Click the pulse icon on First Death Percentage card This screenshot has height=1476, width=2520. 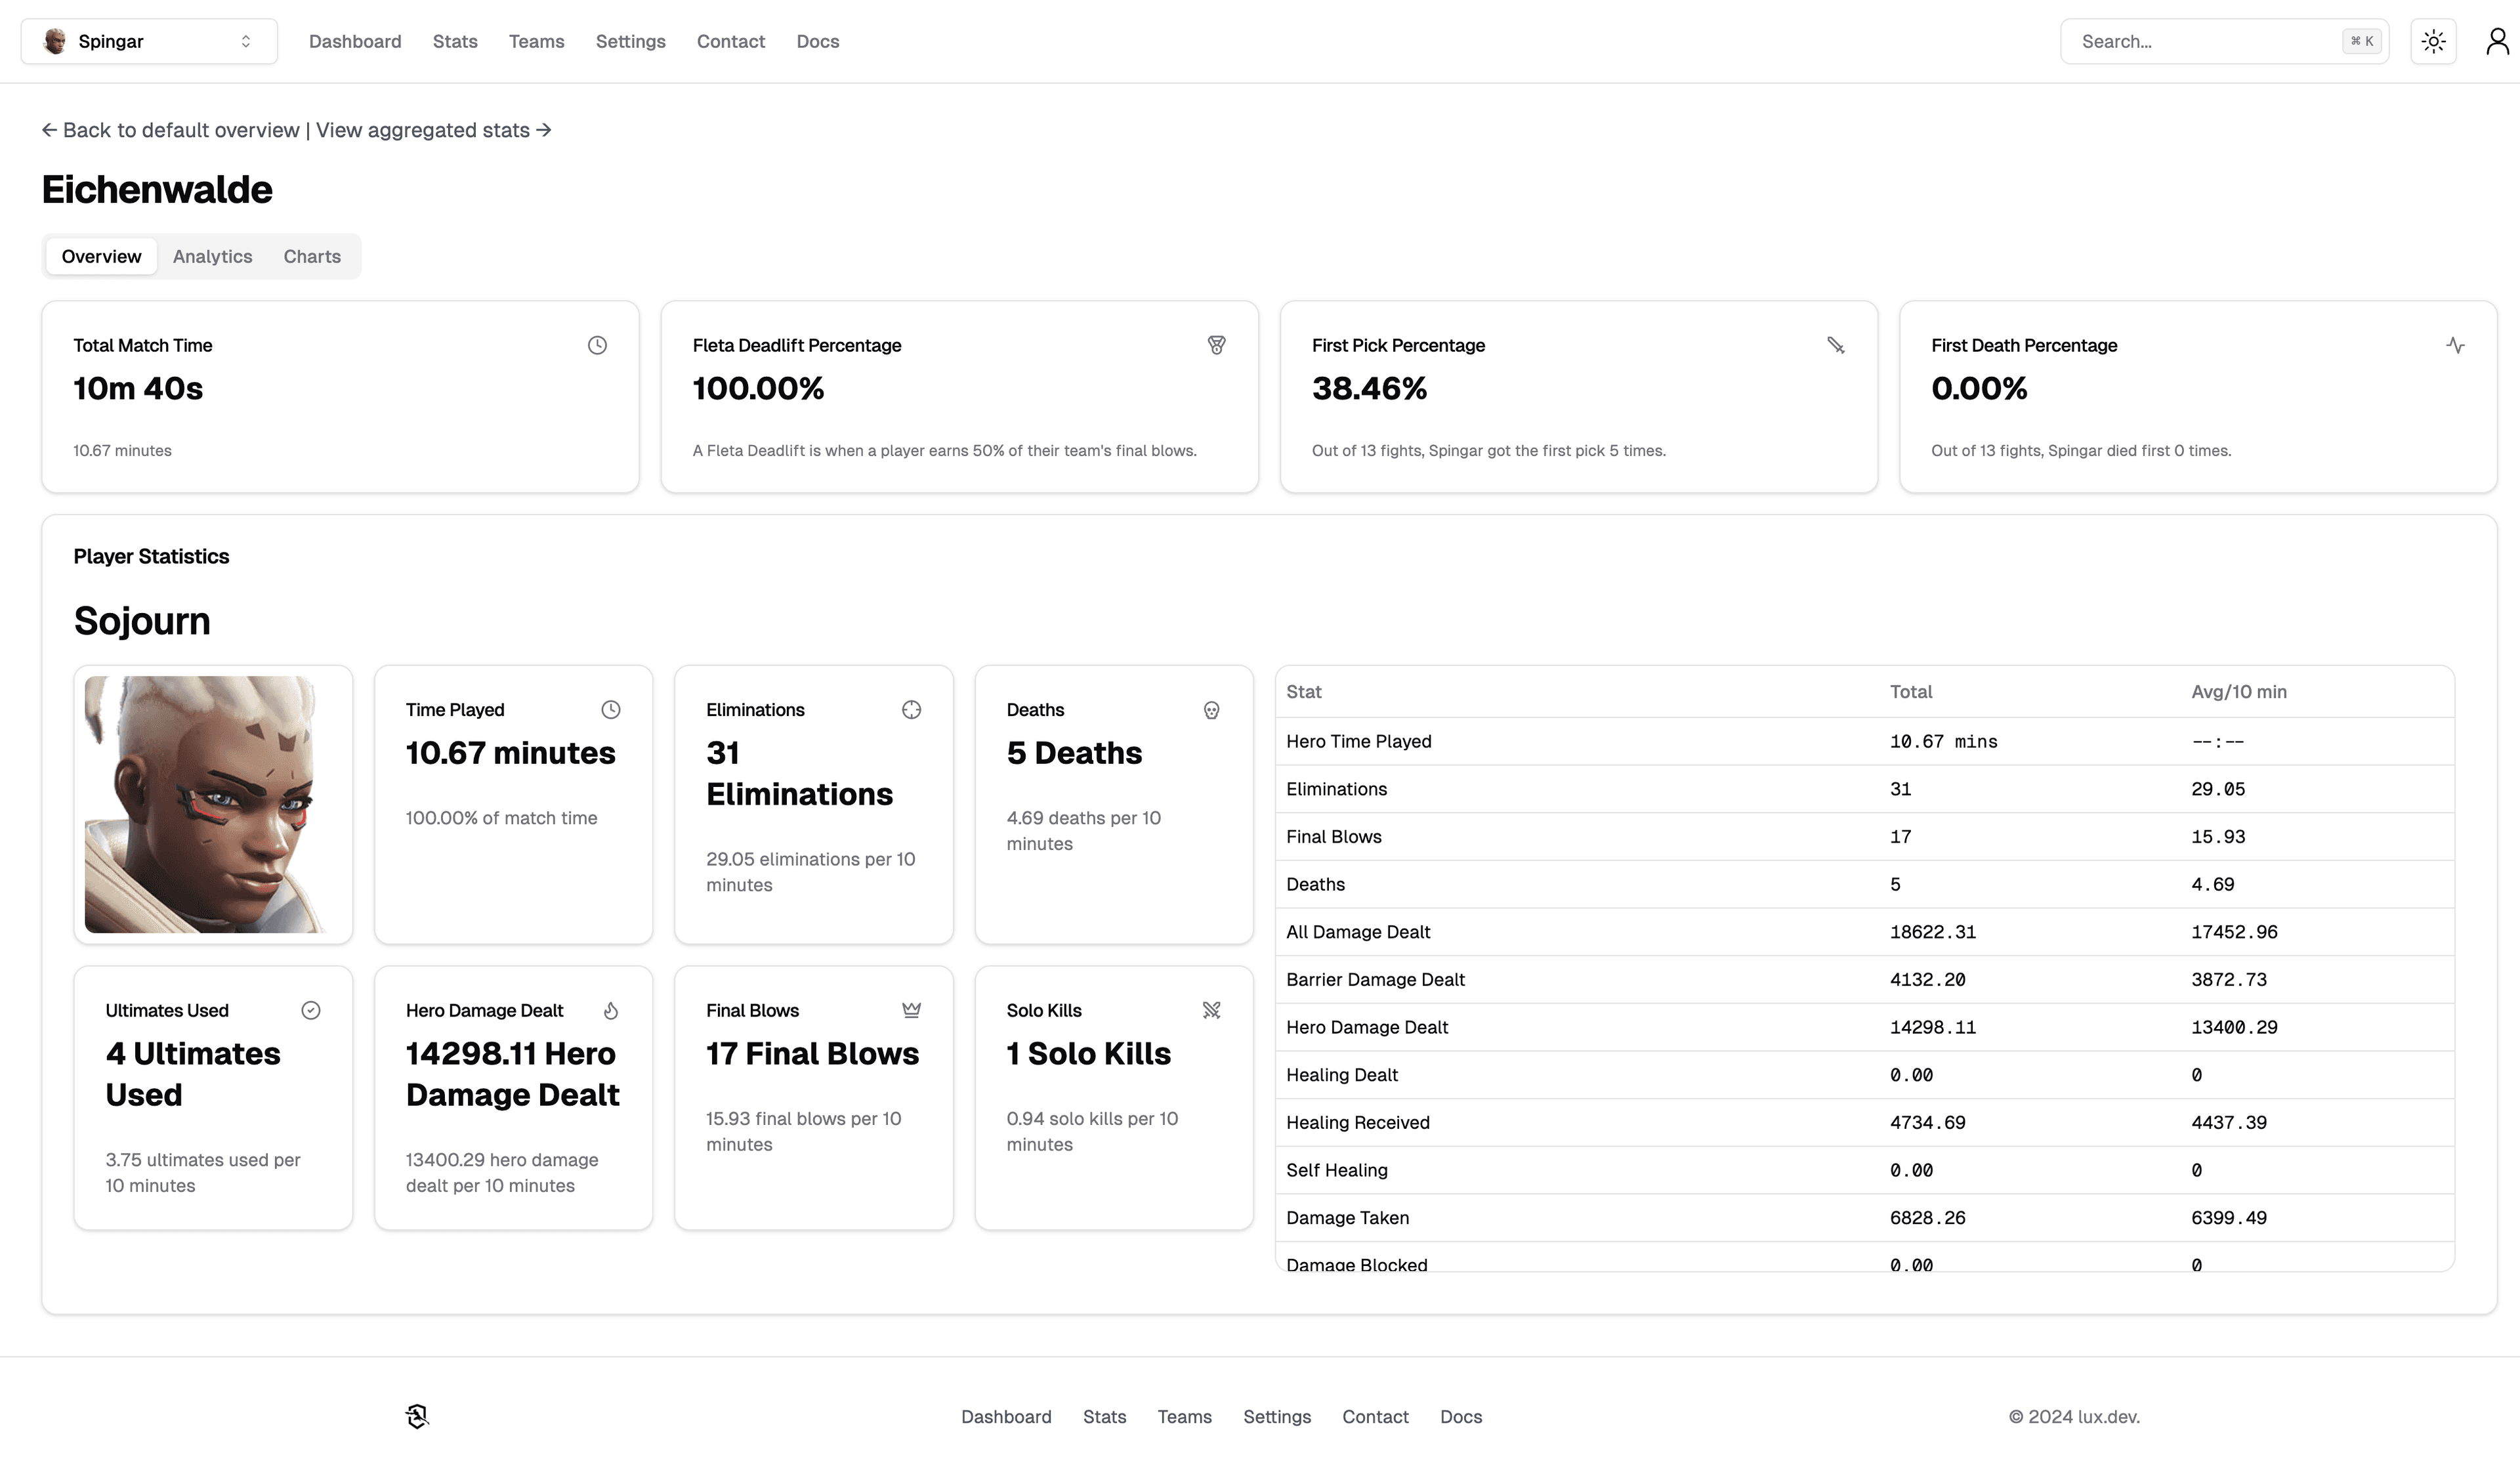[2455, 345]
